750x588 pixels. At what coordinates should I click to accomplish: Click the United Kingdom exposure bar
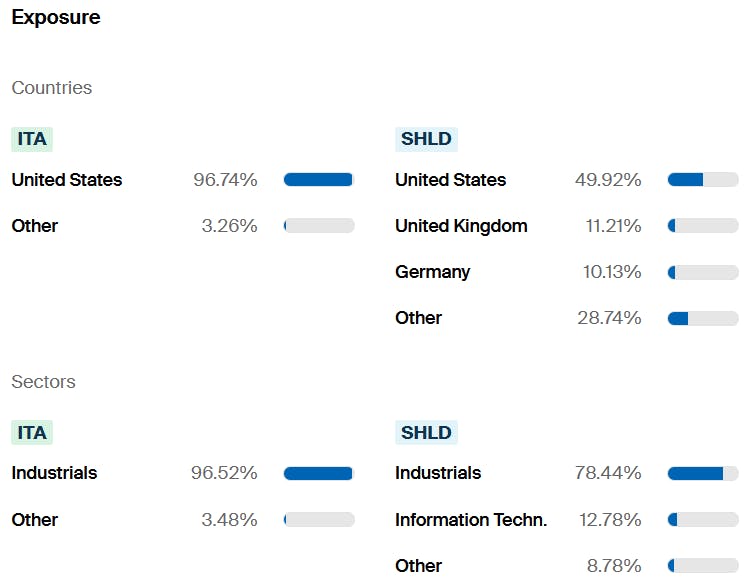(x=703, y=226)
